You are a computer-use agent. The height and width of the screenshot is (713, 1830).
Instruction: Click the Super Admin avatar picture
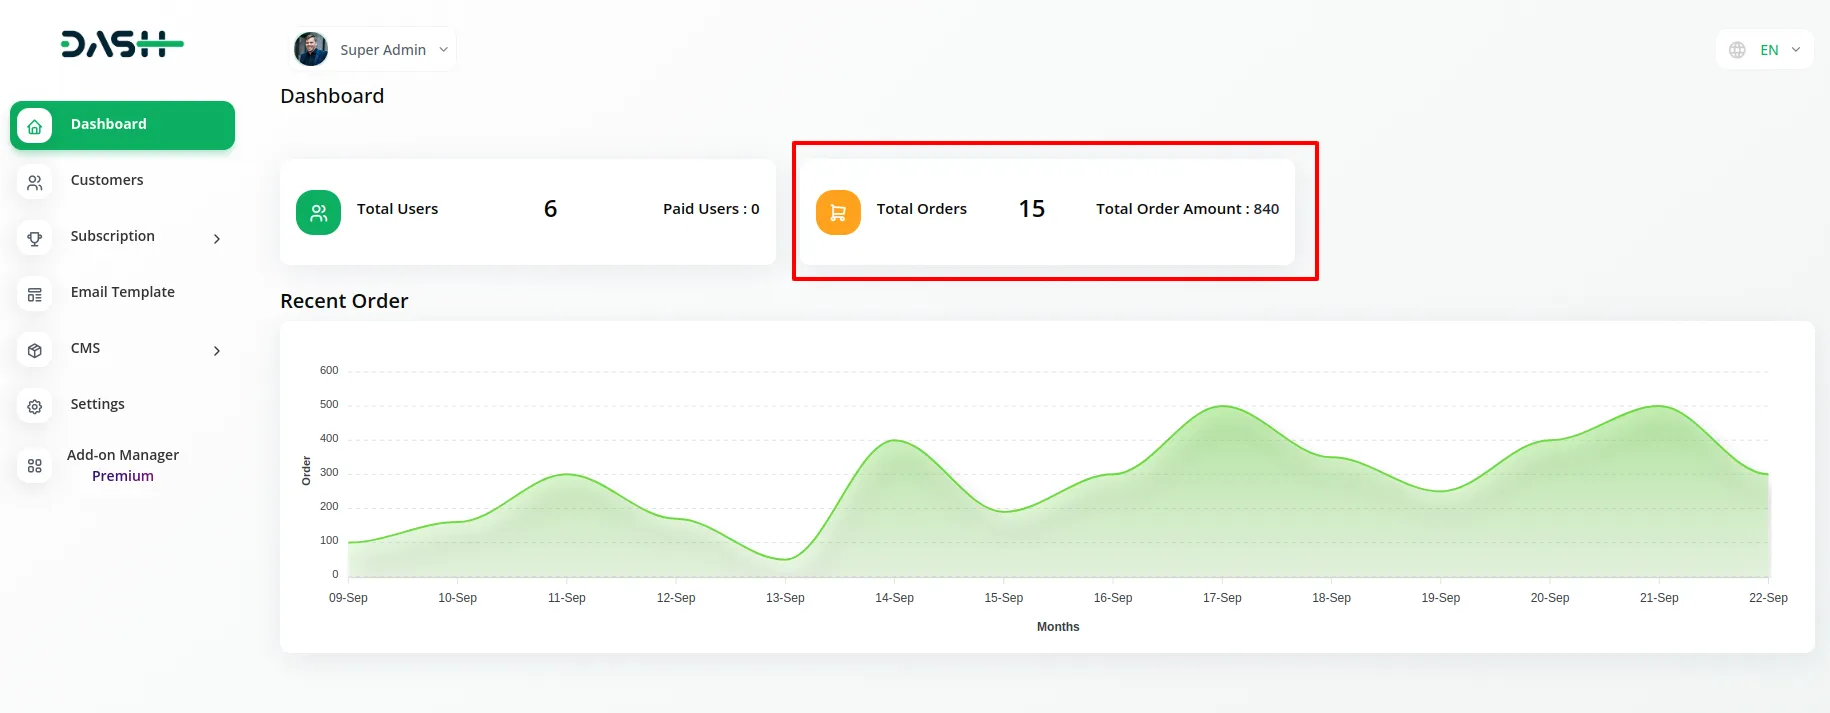pyautogui.click(x=311, y=49)
